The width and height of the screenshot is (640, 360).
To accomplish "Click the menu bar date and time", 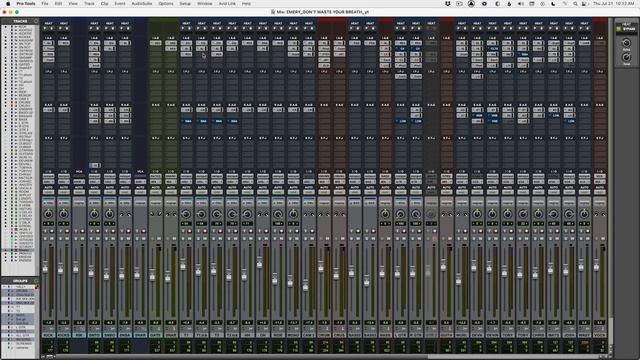I will point(614,4).
